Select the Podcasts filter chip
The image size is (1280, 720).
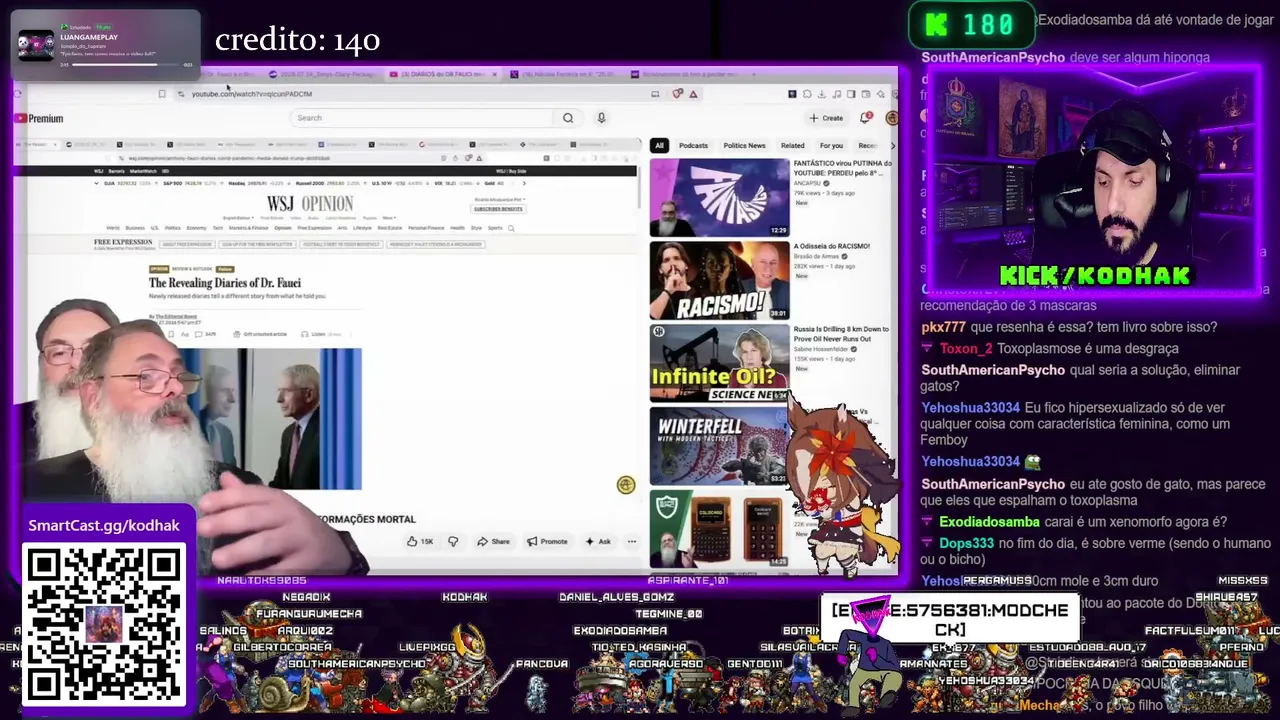pyautogui.click(x=693, y=146)
